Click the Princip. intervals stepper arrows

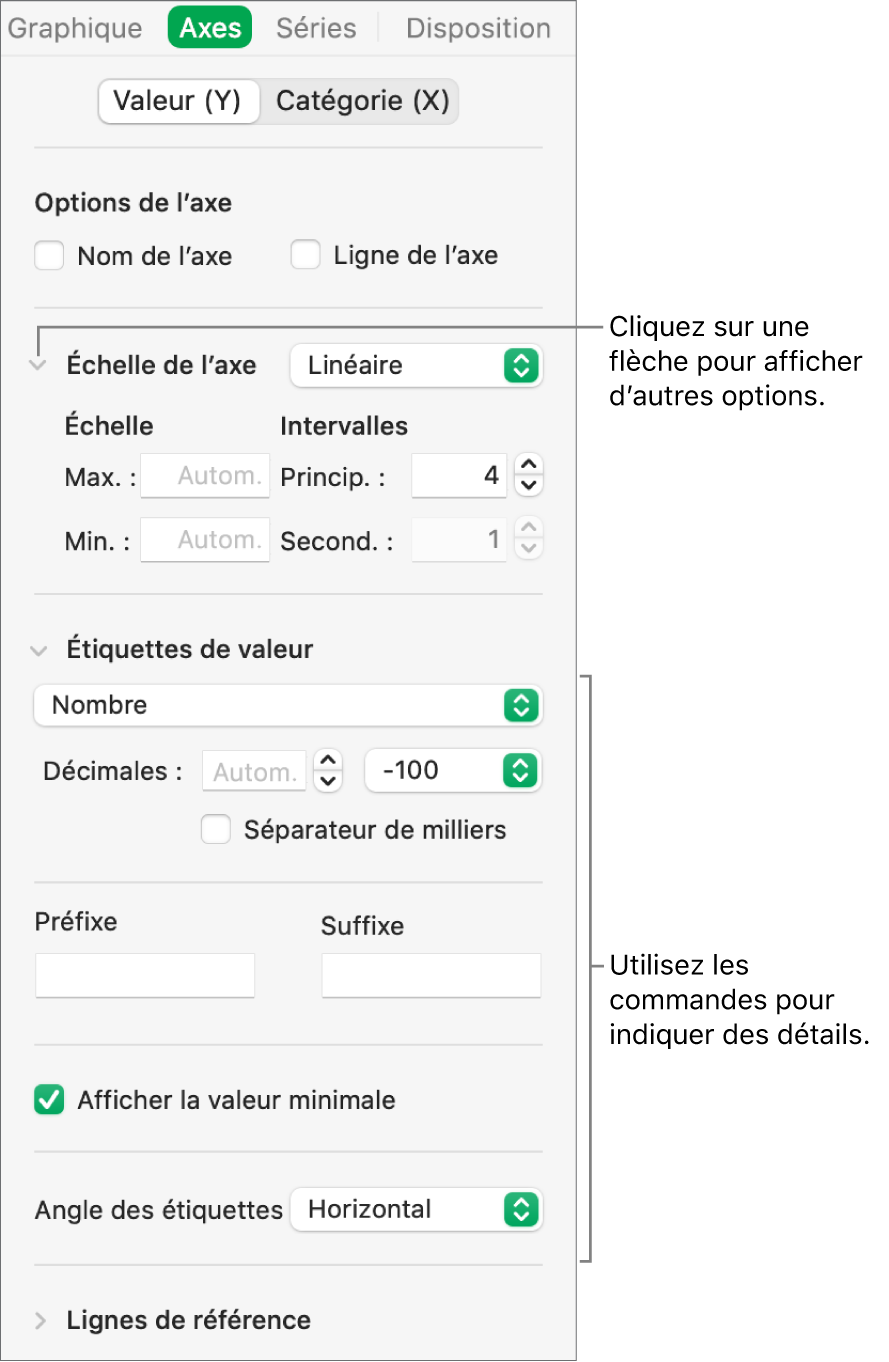[x=531, y=475]
